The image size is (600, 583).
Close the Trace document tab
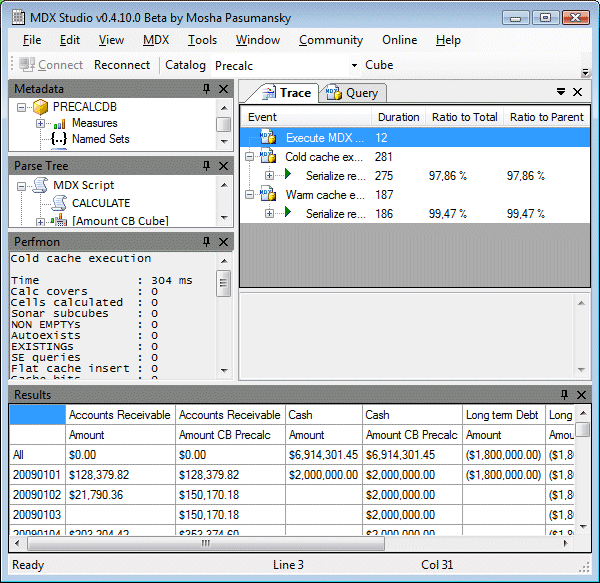coord(577,92)
